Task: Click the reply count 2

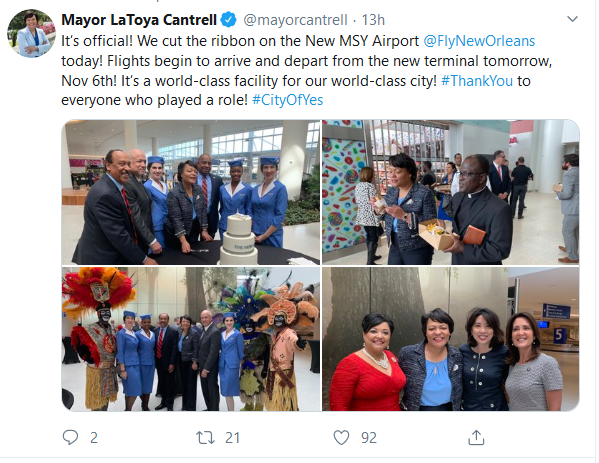Action: (94, 438)
